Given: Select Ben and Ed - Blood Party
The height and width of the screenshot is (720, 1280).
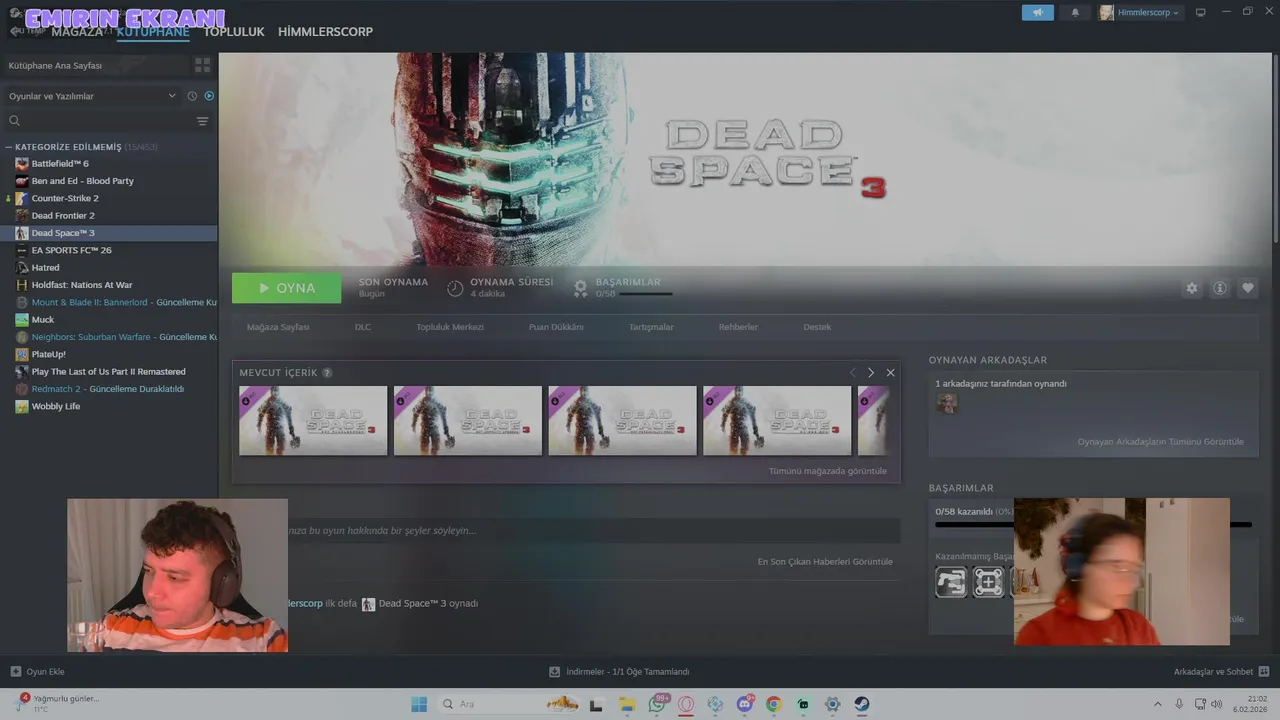Looking at the screenshot, I should pyautogui.click(x=82, y=181).
